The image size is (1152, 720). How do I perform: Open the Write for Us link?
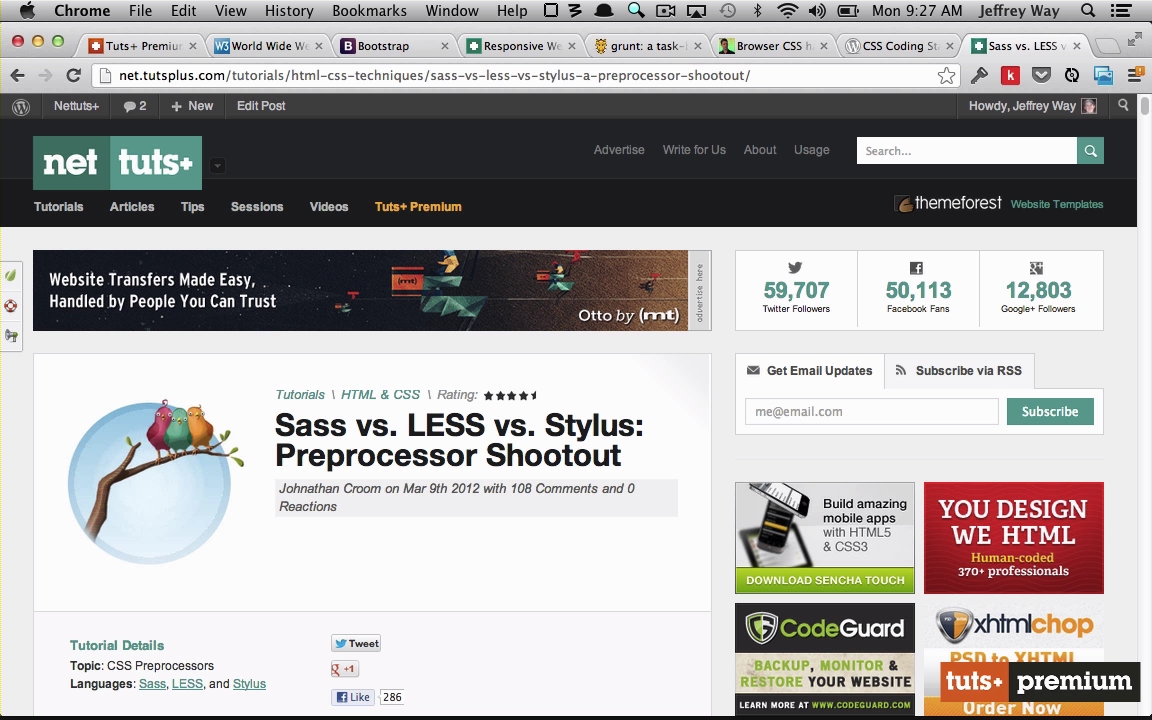[x=694, y=150]
